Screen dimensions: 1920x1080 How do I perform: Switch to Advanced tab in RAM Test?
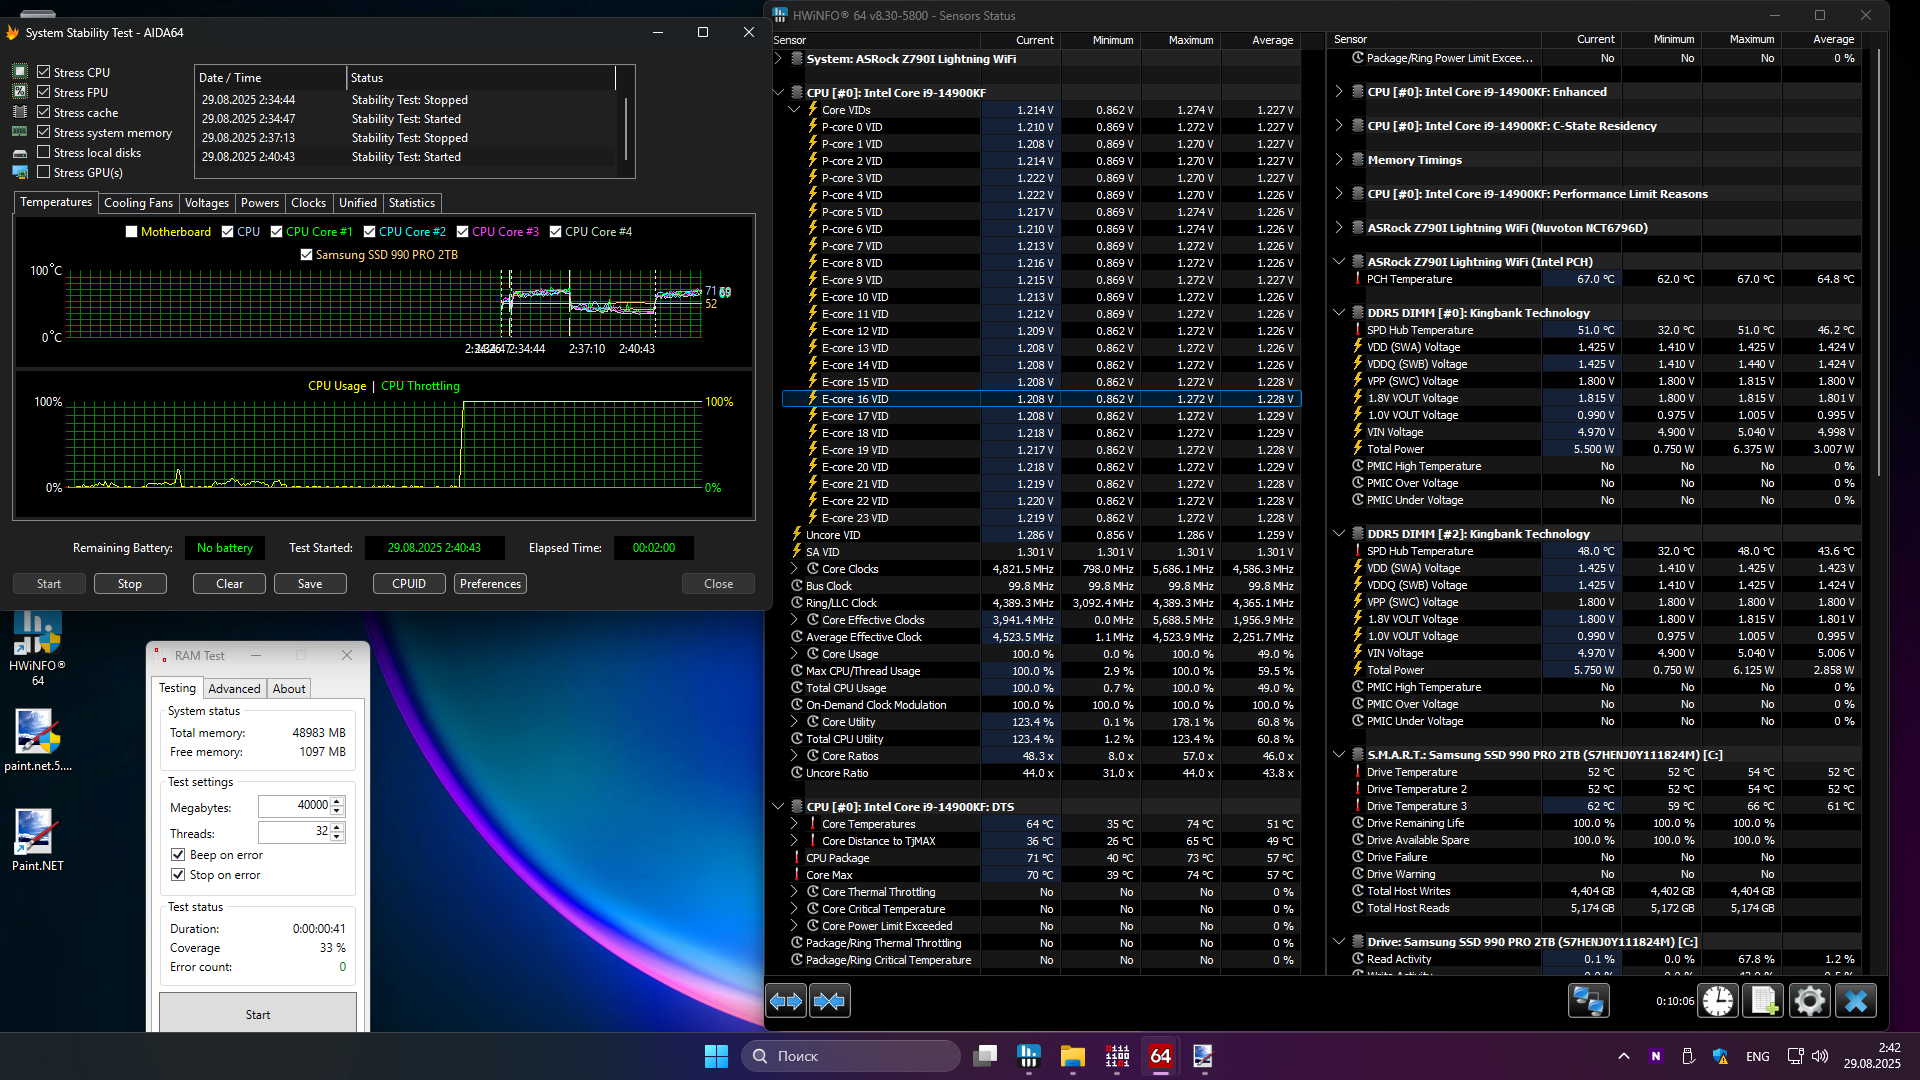(x=234, y=689)
